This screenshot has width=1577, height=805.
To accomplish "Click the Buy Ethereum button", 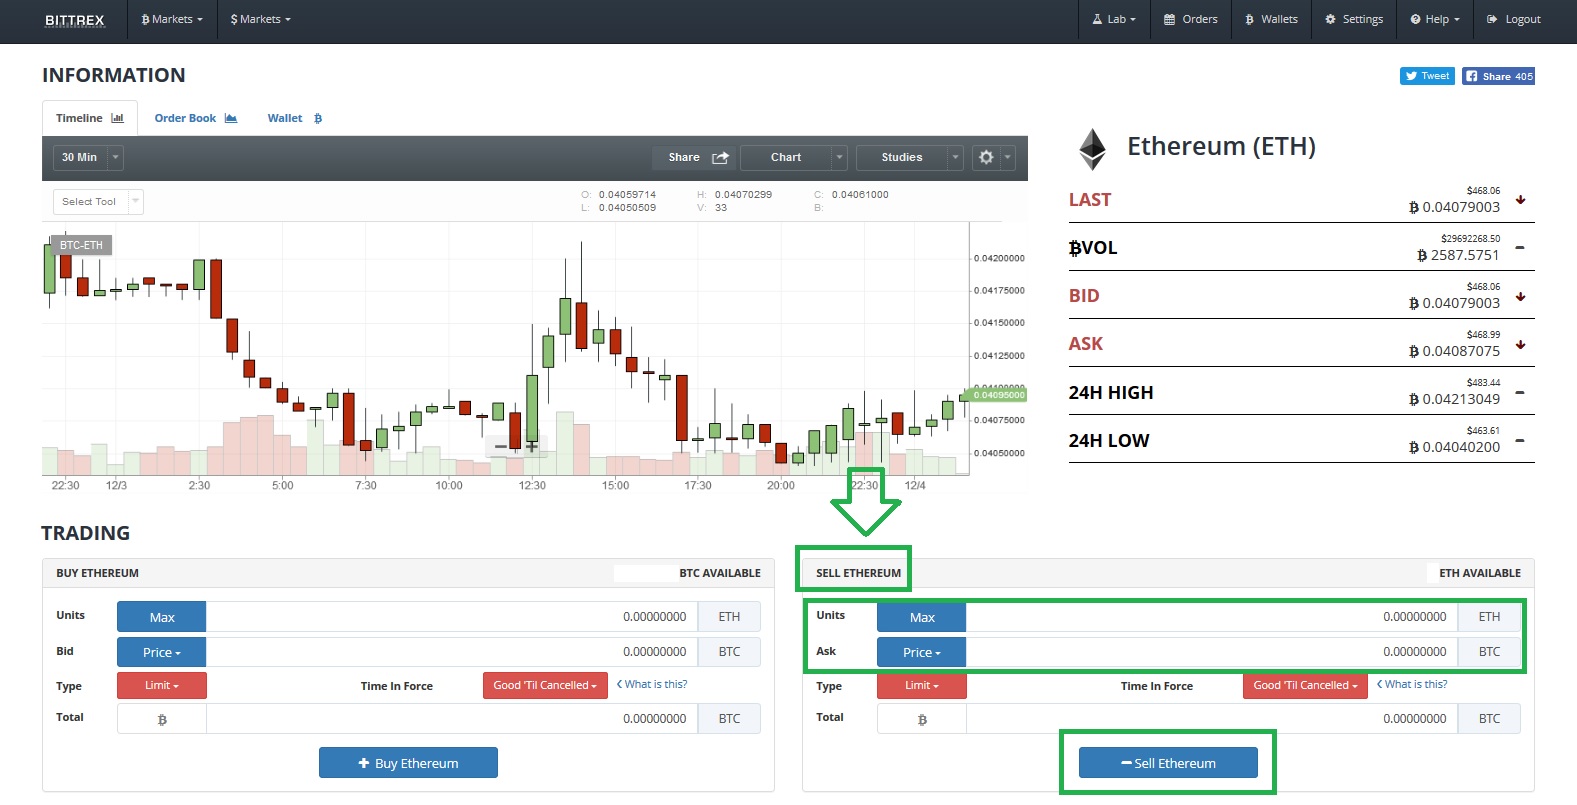I will tap(408, 763).
